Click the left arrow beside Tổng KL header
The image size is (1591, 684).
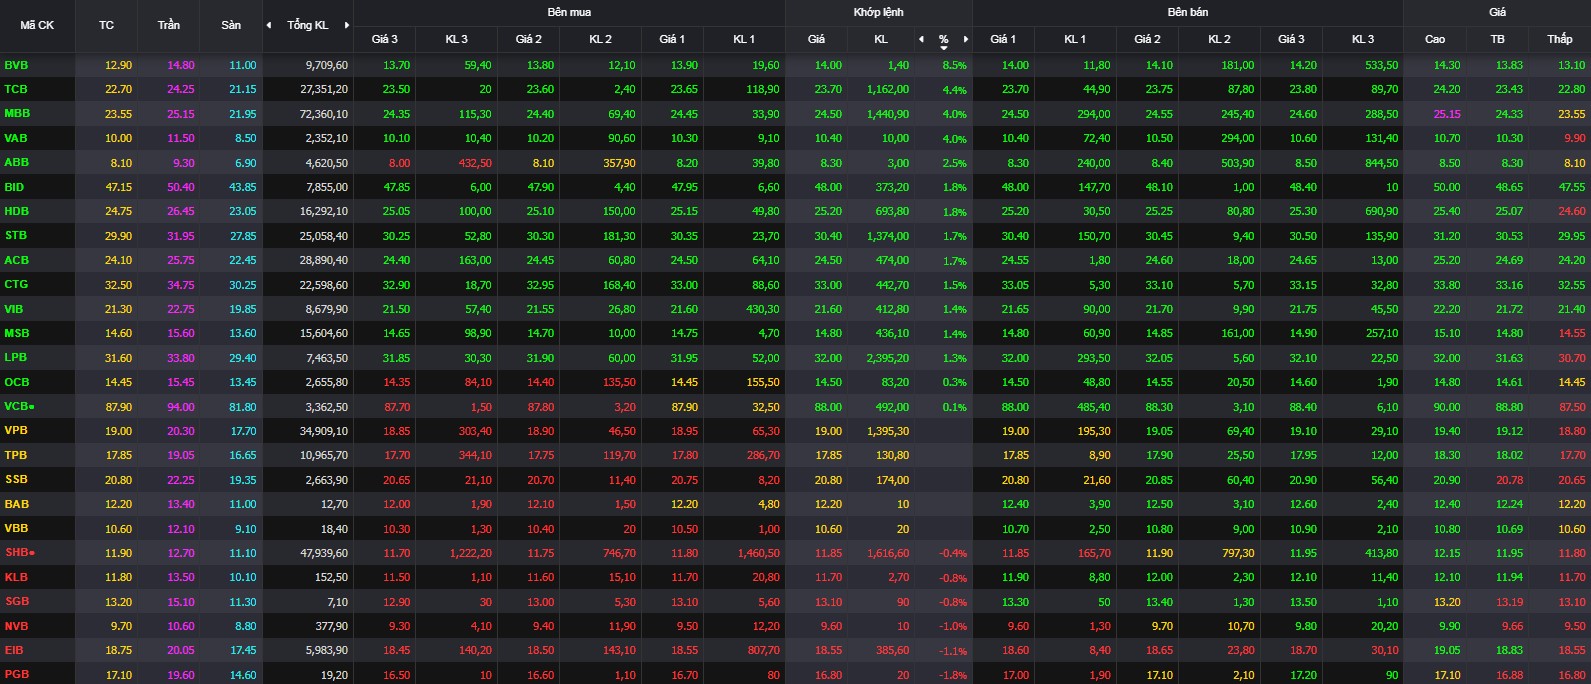click(269, 25)
